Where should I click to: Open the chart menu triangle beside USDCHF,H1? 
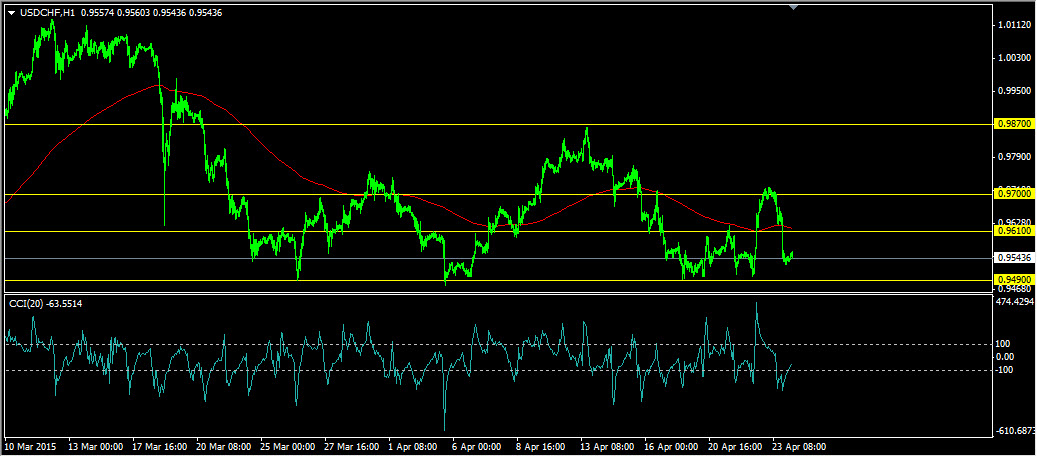click(x=11, y=12)
